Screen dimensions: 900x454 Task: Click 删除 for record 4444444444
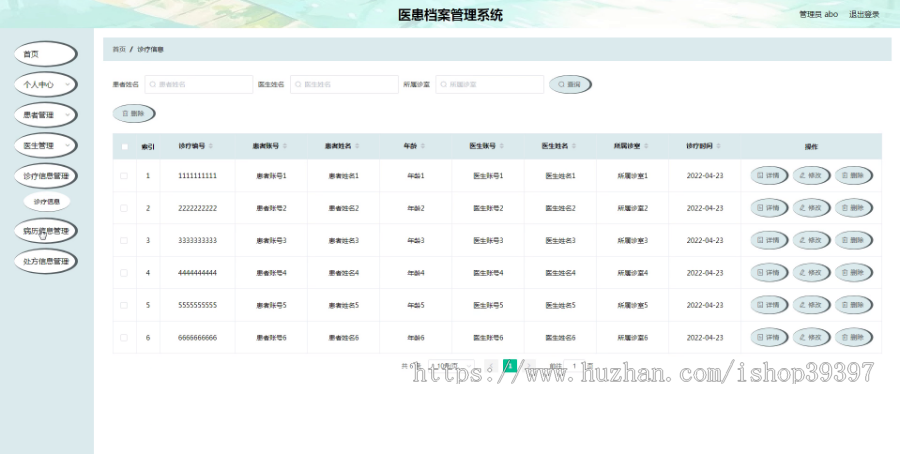pyautogui.click(x=854, y=273)
